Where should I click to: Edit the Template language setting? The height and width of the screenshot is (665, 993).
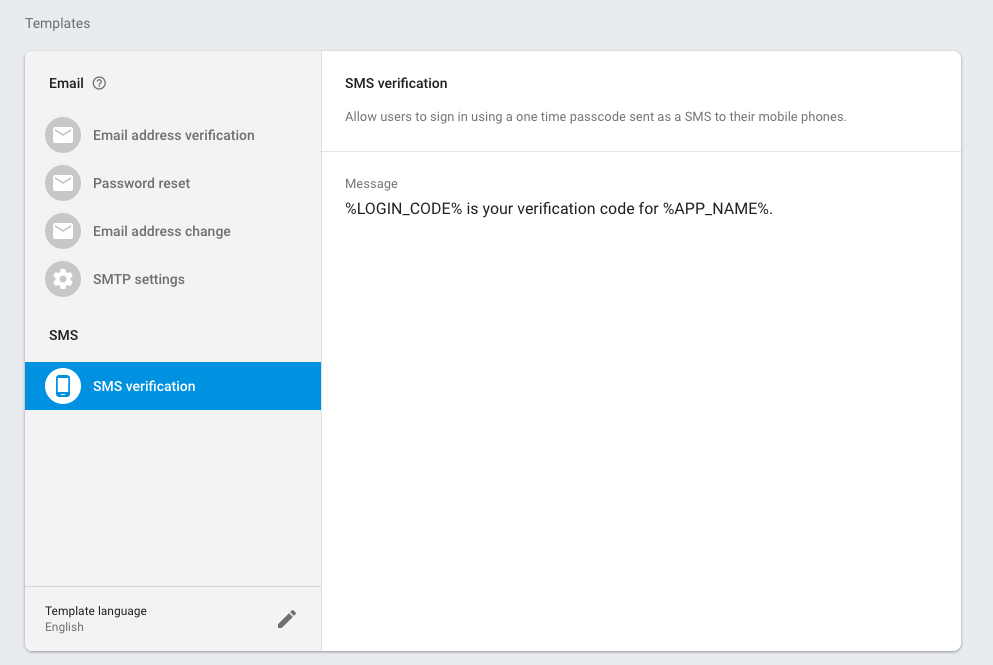(x=95, y=611)
